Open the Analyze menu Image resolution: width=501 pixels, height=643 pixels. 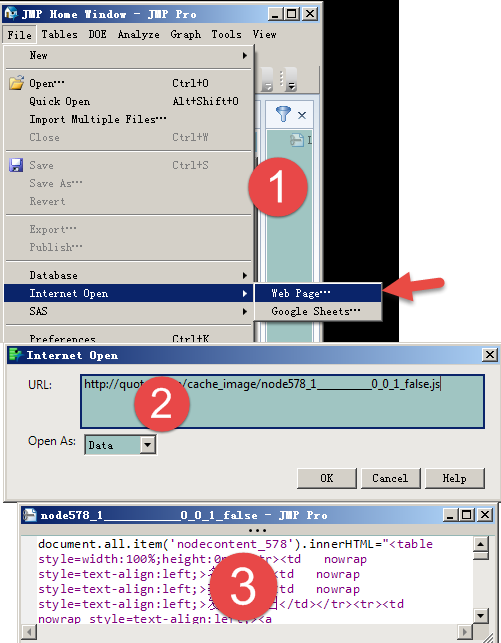pos(139,34)
